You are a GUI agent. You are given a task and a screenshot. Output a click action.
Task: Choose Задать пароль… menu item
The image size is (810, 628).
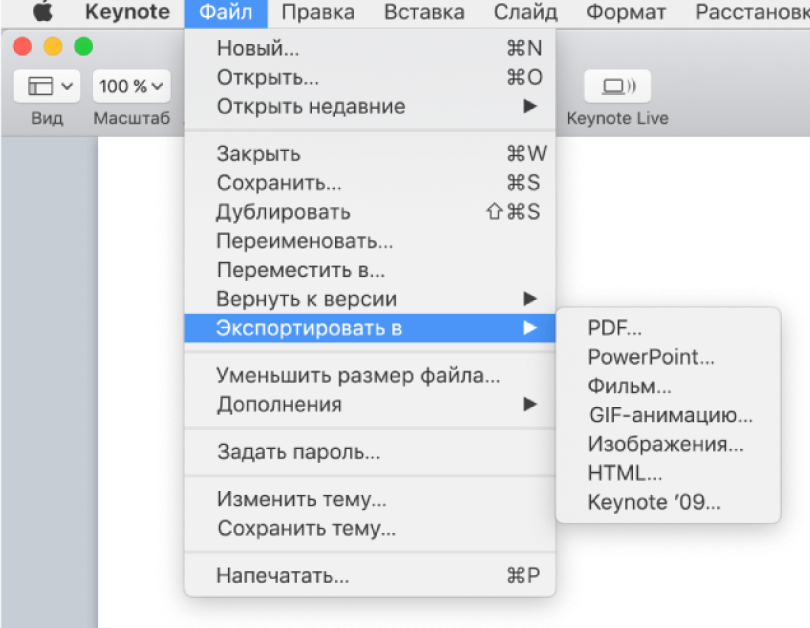tap(370, 451)
